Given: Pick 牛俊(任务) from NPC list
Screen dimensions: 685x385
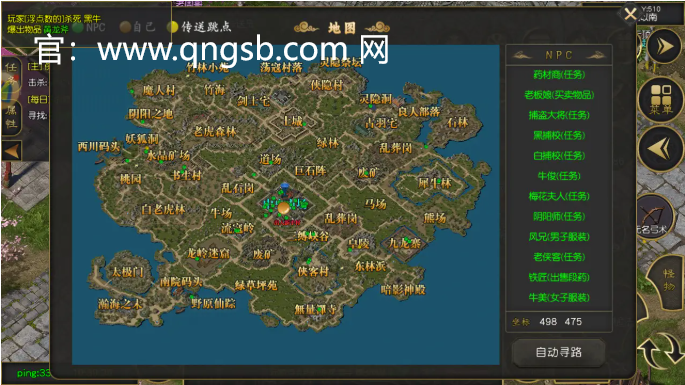Looking at the screenshot, I should tap(559, 176).
